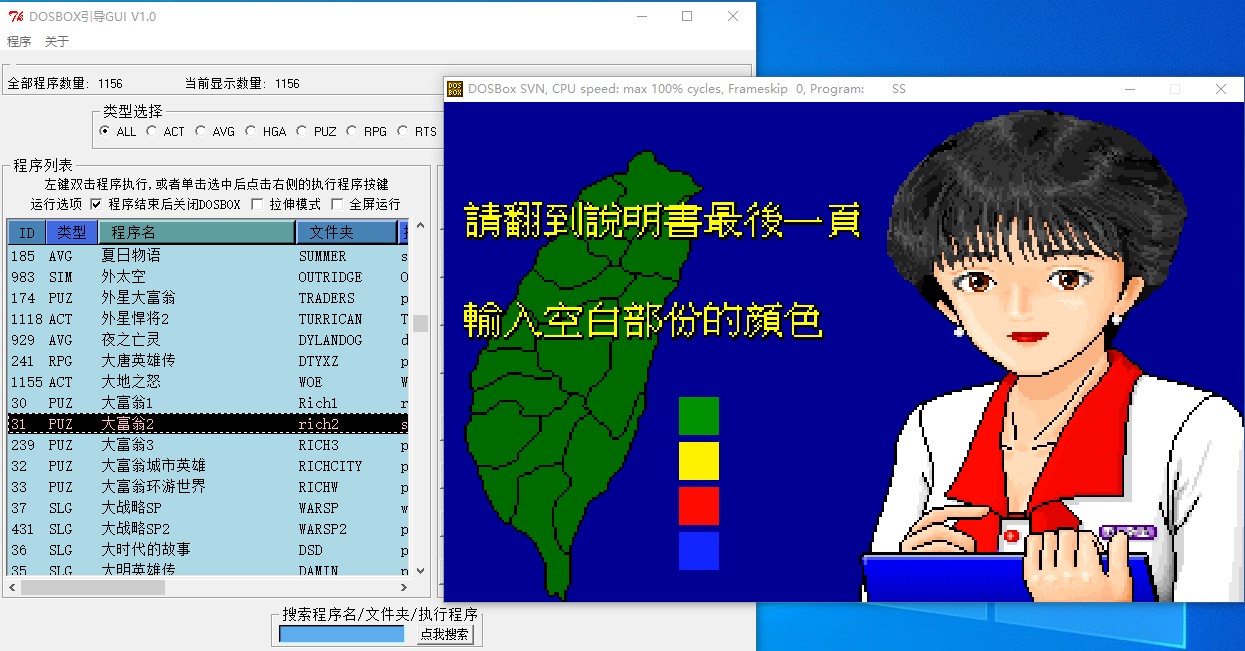Screen dimensions: 1245x651
Task: Select the ACT type radio button
Action: coord(152,131)
